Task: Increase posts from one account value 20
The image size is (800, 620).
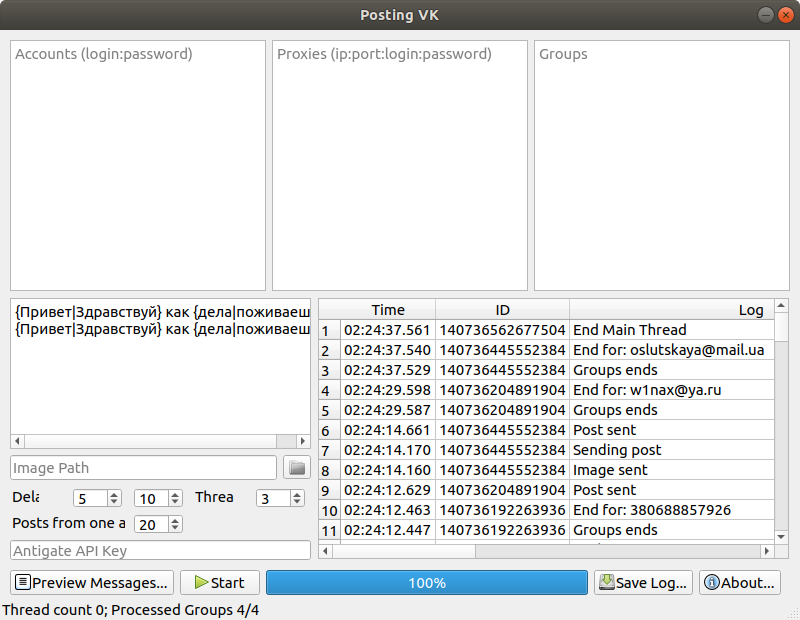Action: (175, 520)
